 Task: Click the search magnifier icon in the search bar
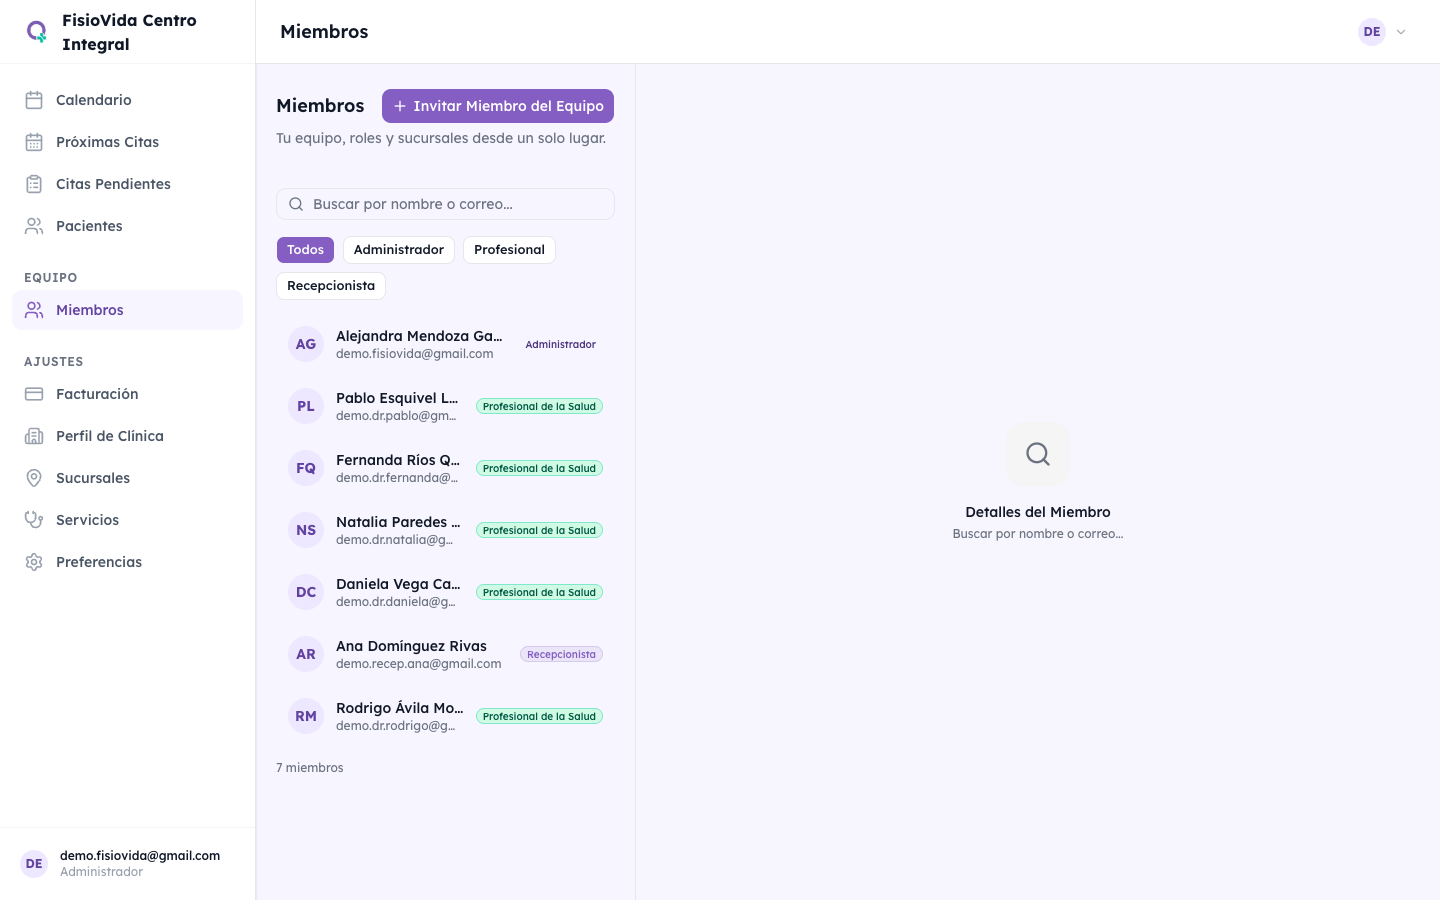[296, 204]
